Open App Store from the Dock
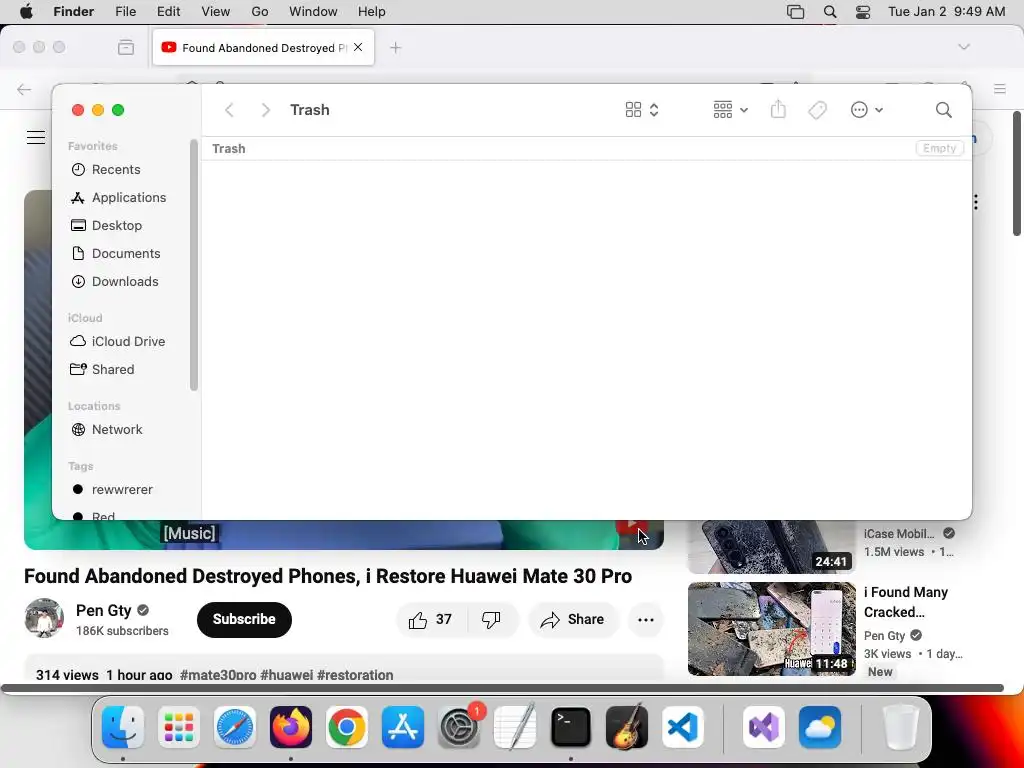 [403, 727]
